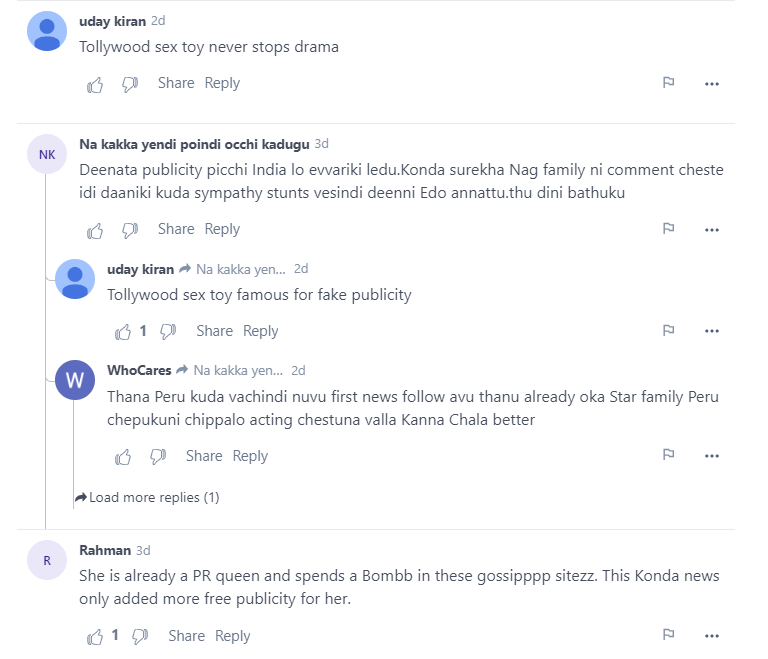Screen dimensions: 768x659
Task: Reply to Rahman's comment
Action: pyautogui.click(x=233, y=636)
